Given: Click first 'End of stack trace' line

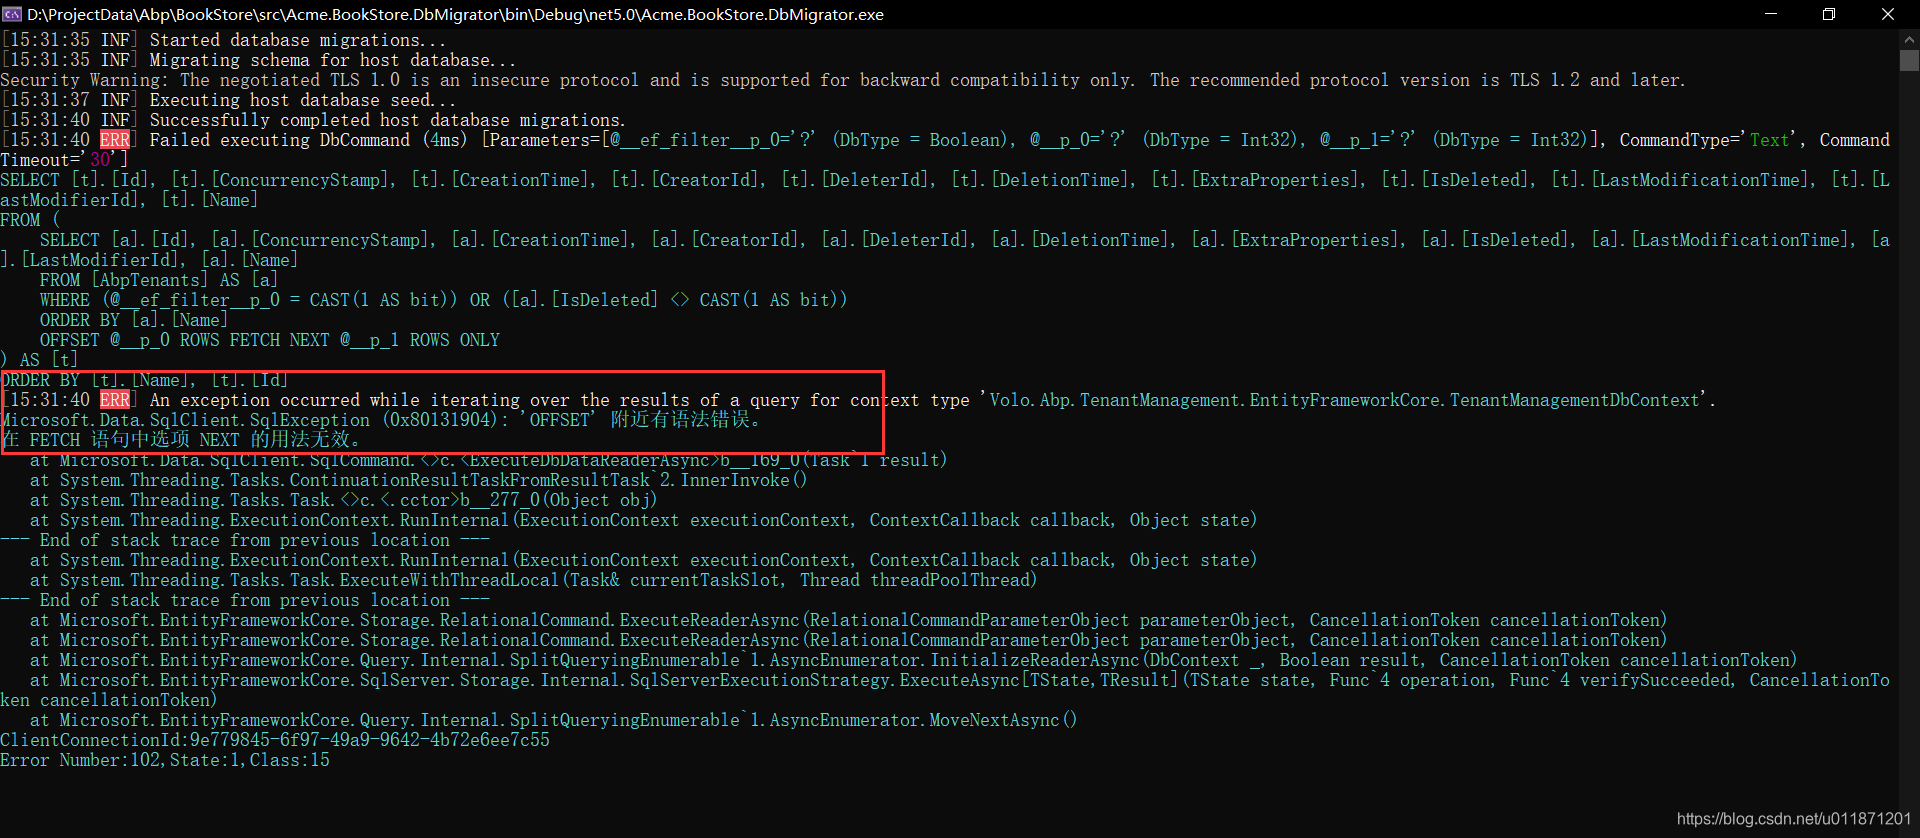Looking at the screenshot, I should (245, 540).
